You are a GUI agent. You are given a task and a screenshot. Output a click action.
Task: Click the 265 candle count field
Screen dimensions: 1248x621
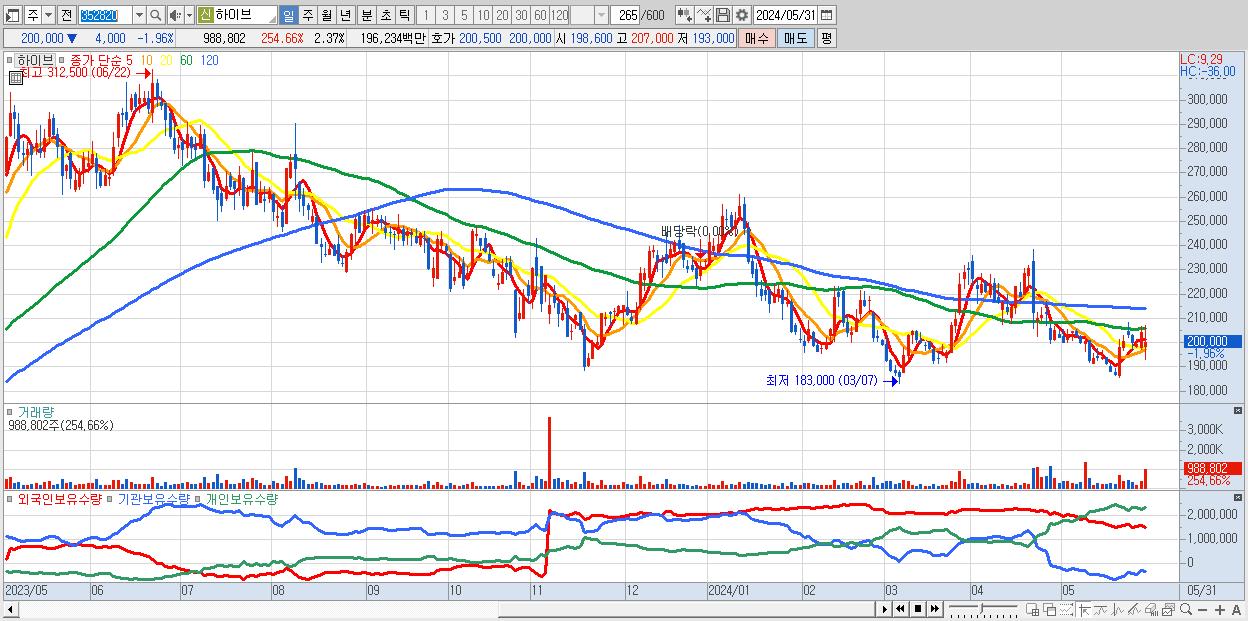pyautogui.click(x=625, y=15)
